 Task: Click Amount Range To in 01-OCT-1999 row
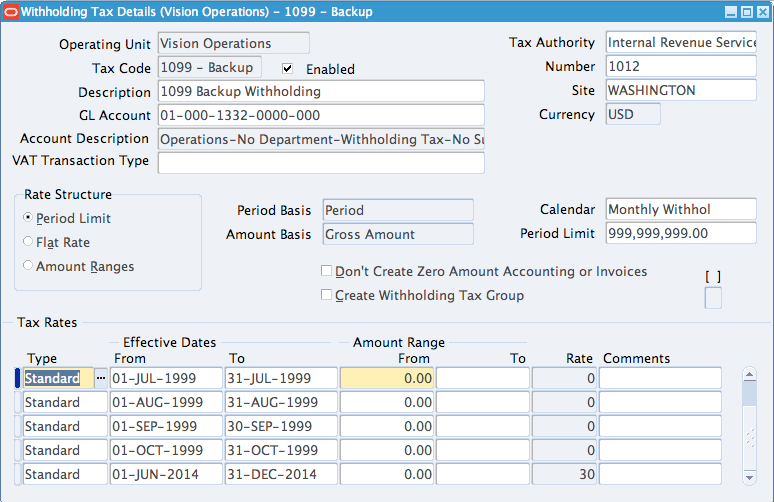coord(483,450)
